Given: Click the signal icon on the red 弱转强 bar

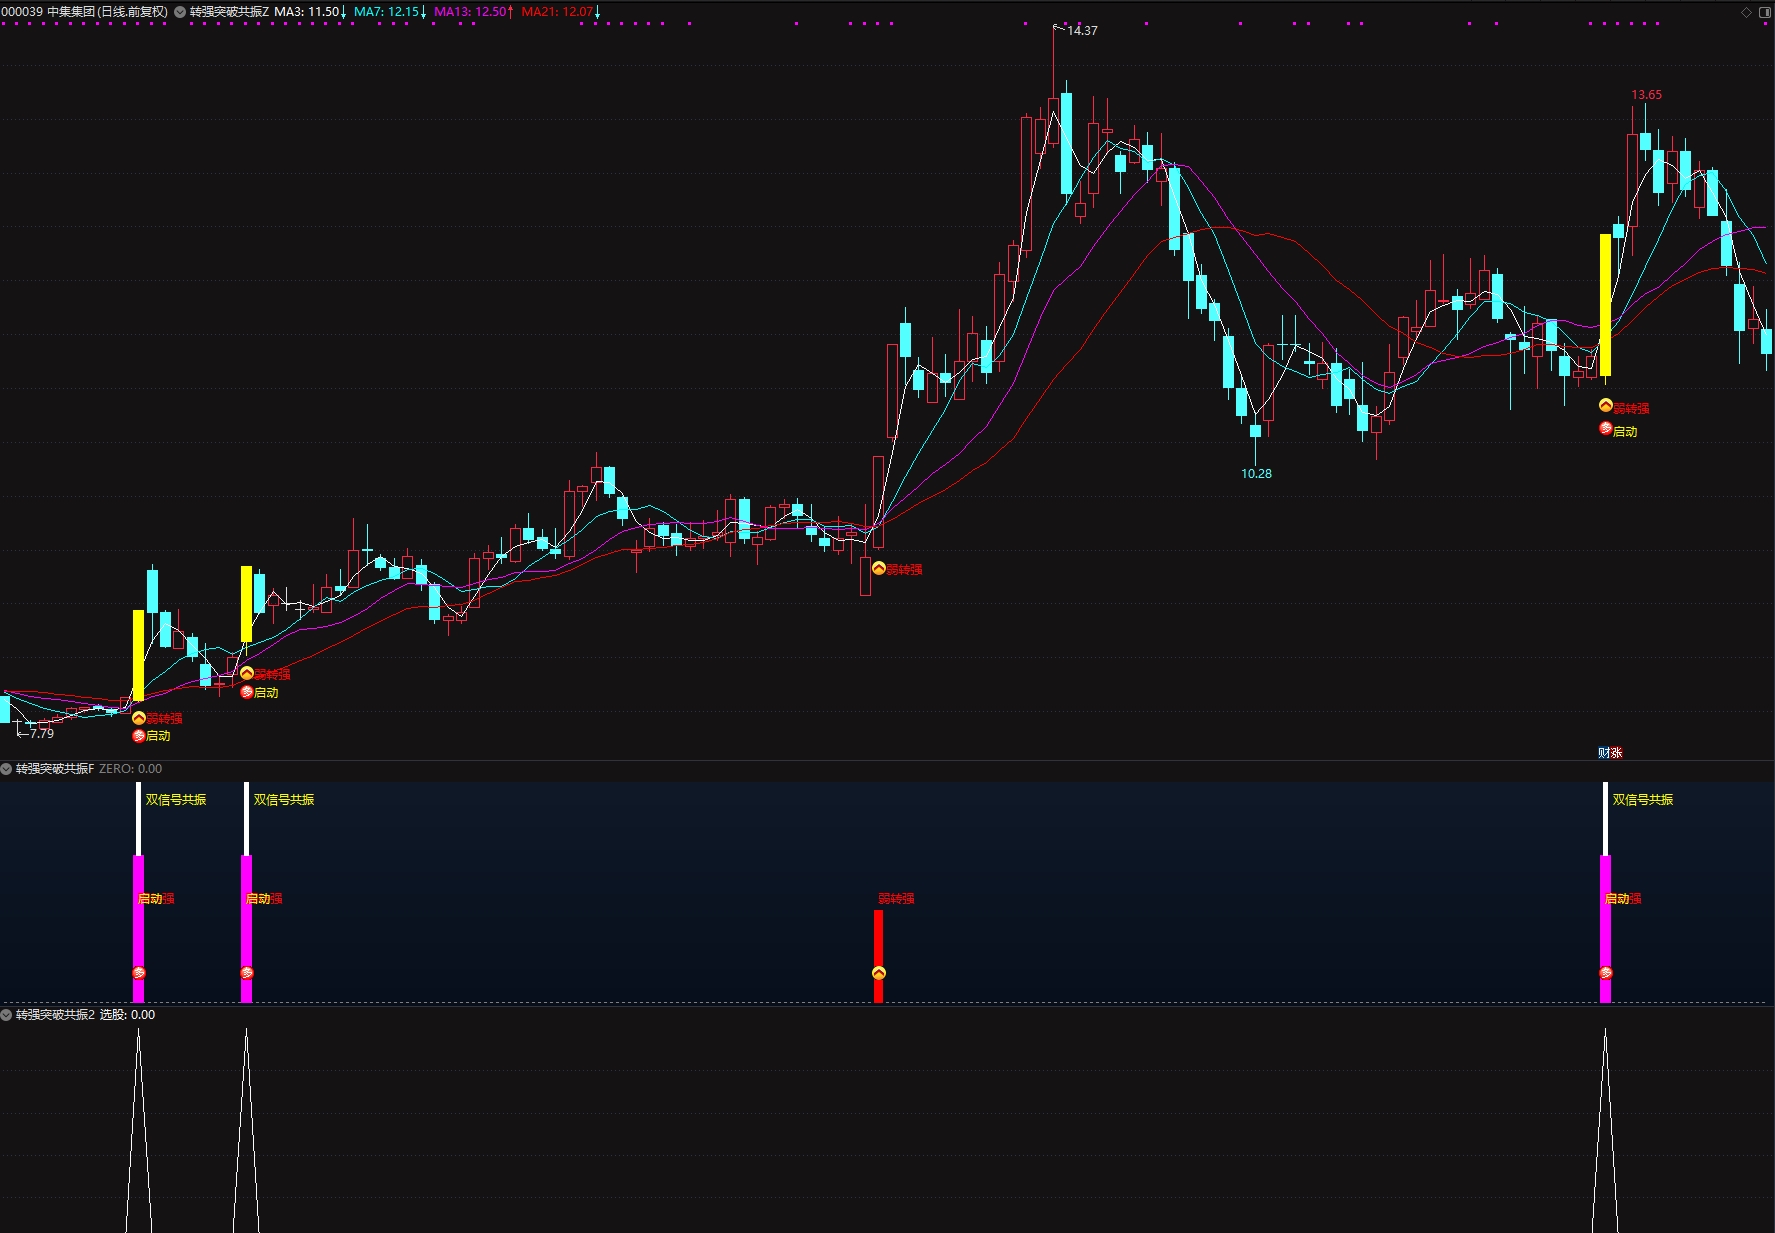Looking at the screenshot, I should 879,973.
